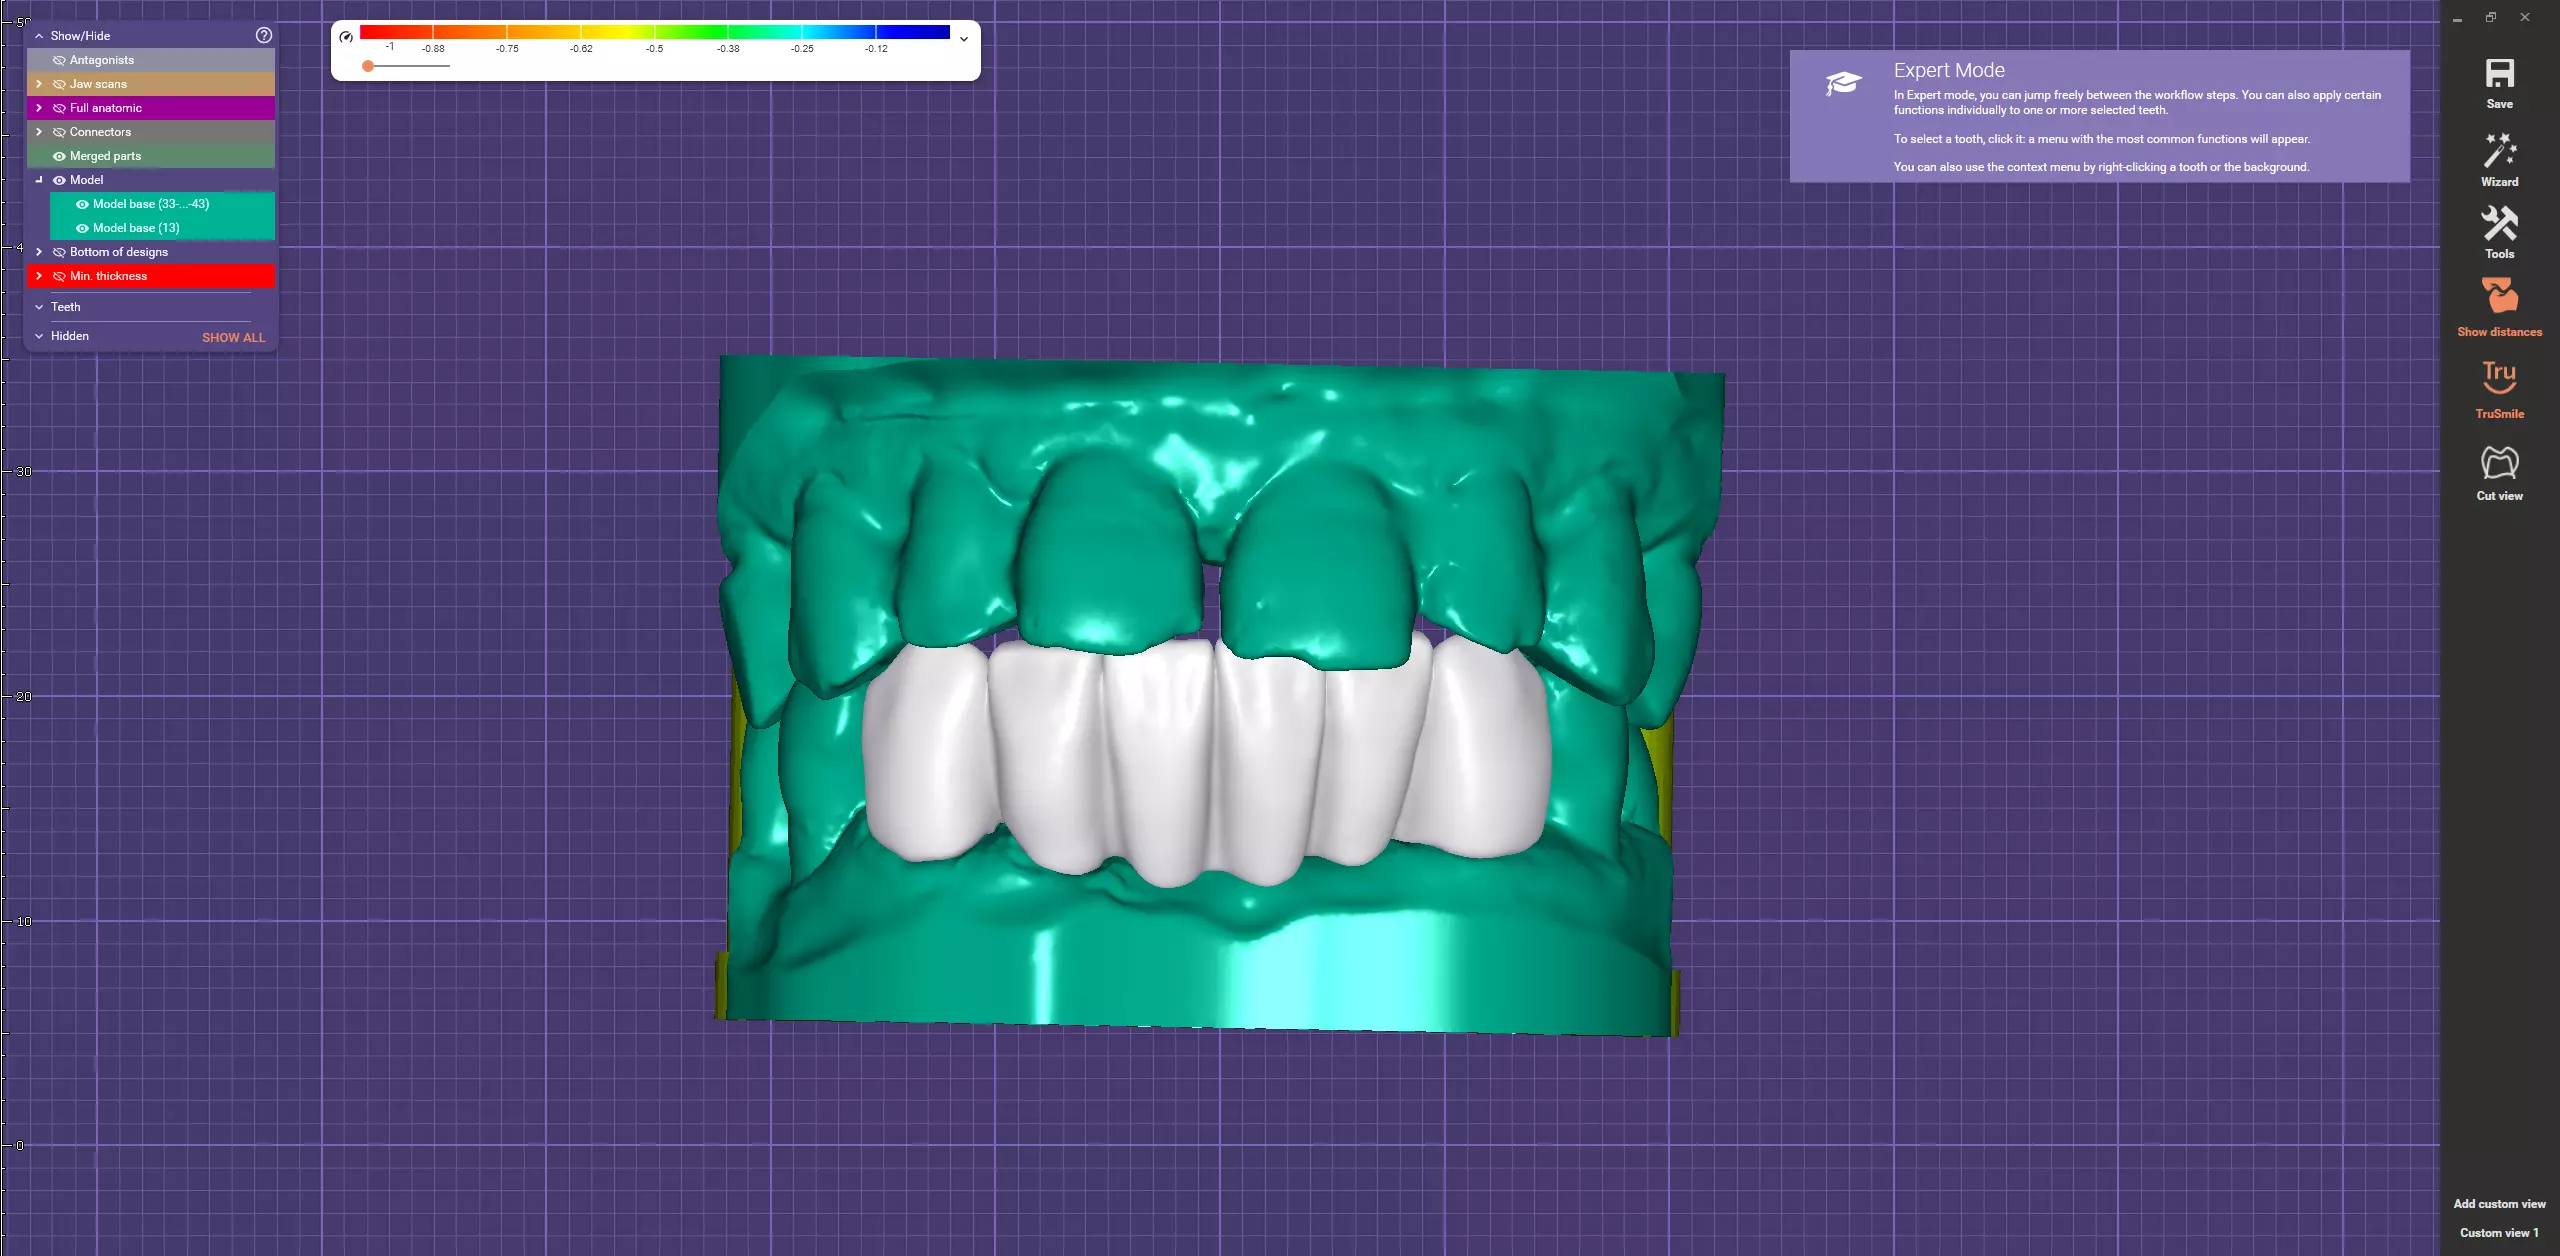Show the Antagonists layer
2560x1256 pixels.
59,60
